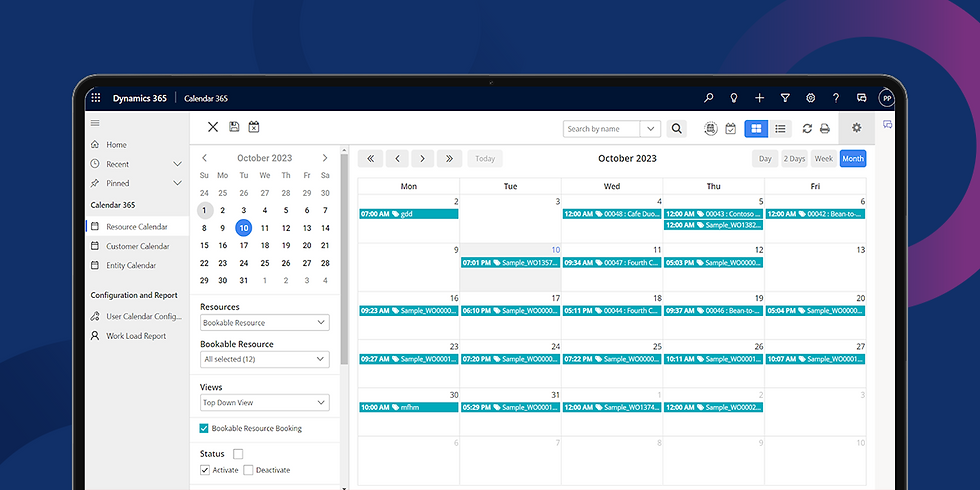980x490 pixels.
Task: Select October 1 in mini calendar
Action: pos(204,211)
